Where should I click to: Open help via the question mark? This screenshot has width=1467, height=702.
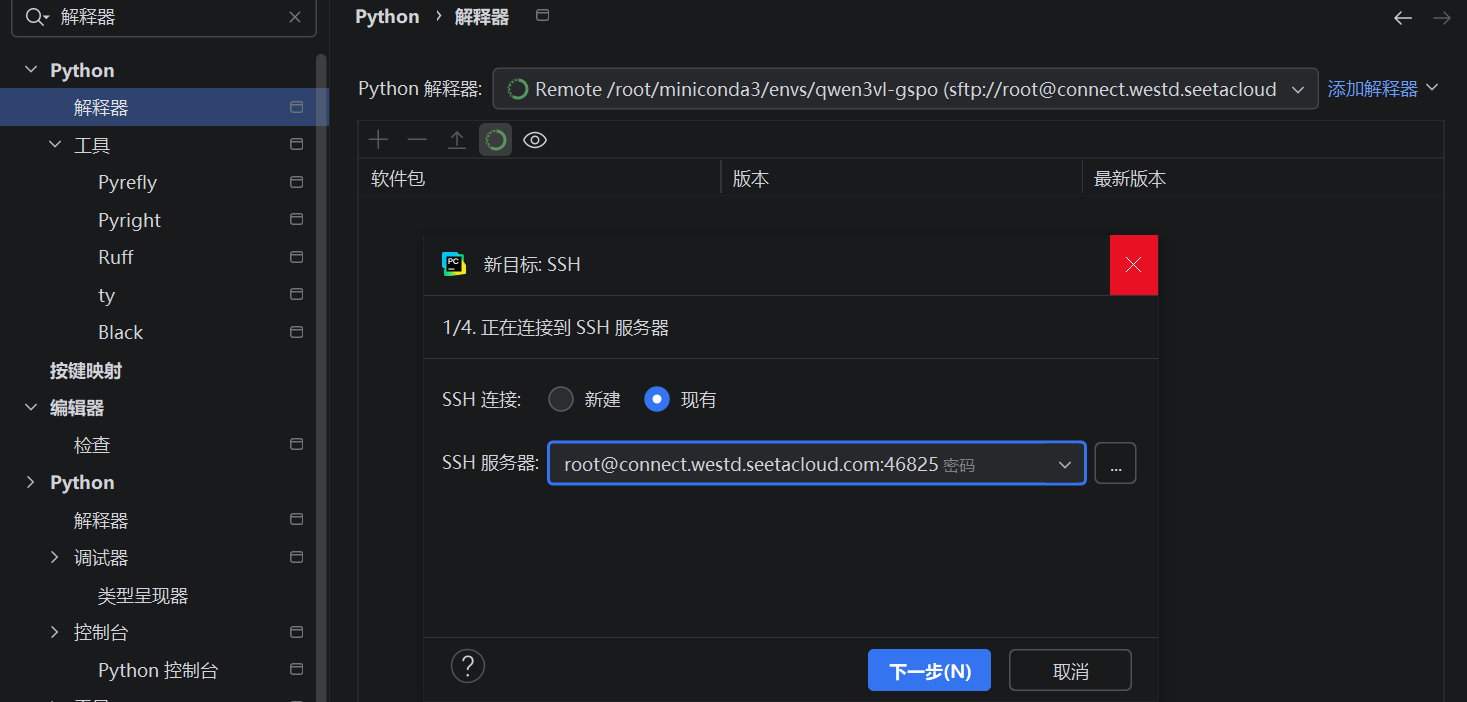point(467,666)
